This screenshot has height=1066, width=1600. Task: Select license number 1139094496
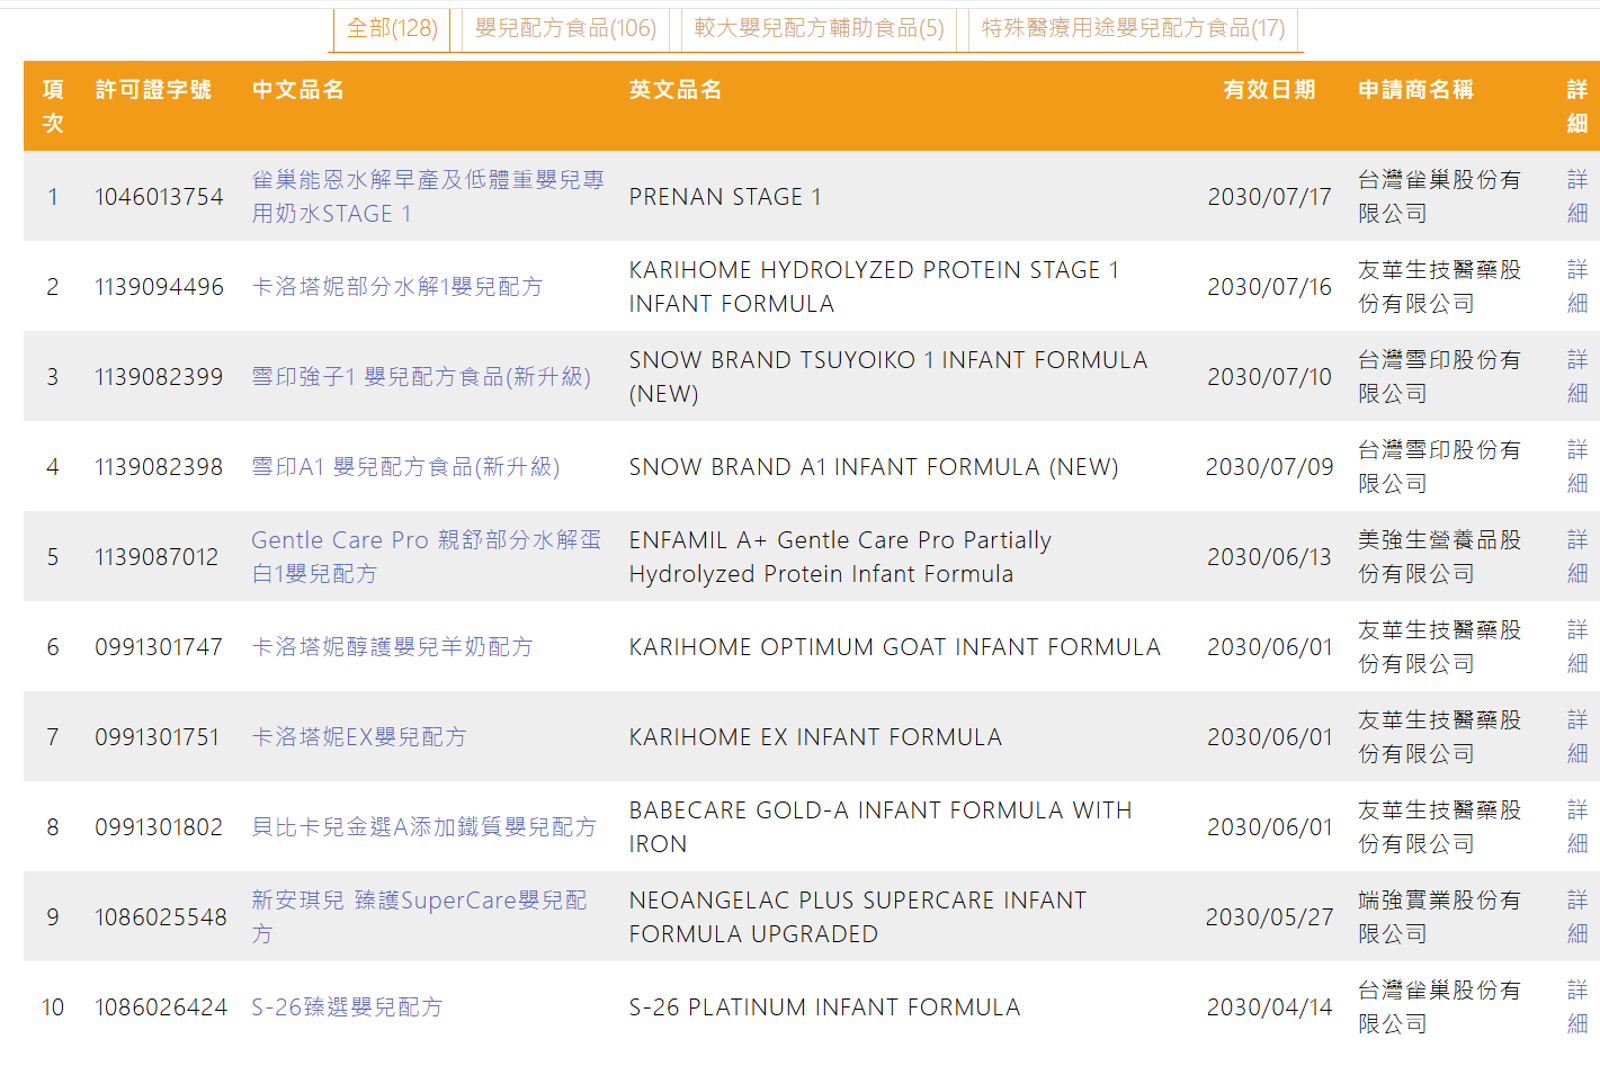pyautogui.click(x=159, y=287)
